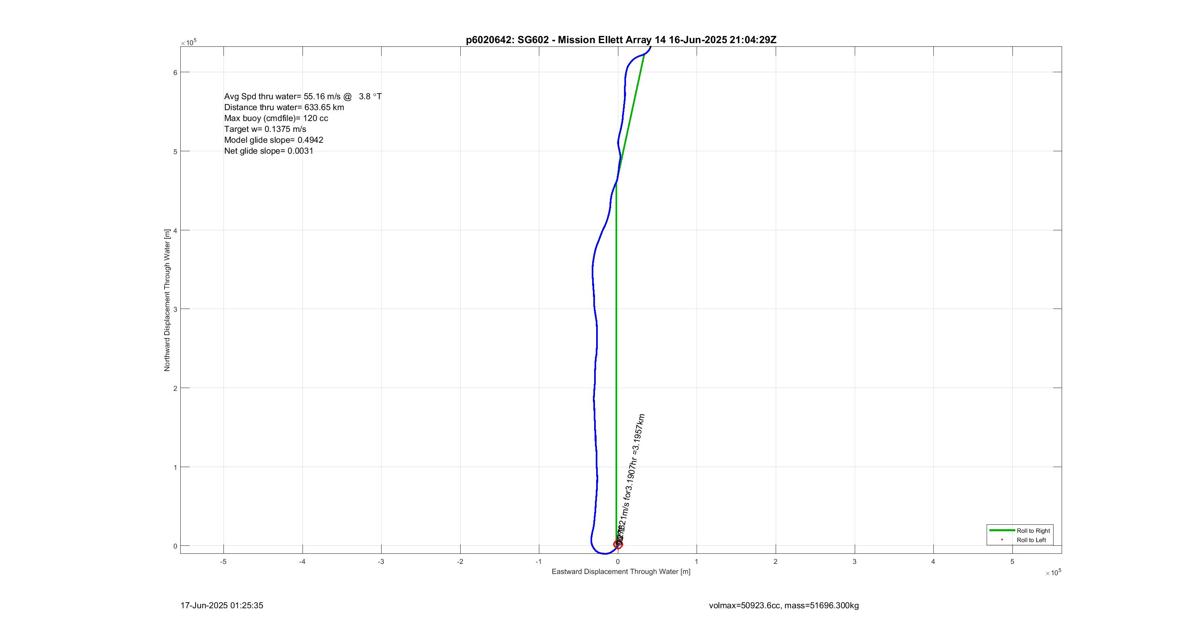This screenshot has height=622, width=1200.
Task: Click the x-axis tick label '-4'
Action: point(302,562)
